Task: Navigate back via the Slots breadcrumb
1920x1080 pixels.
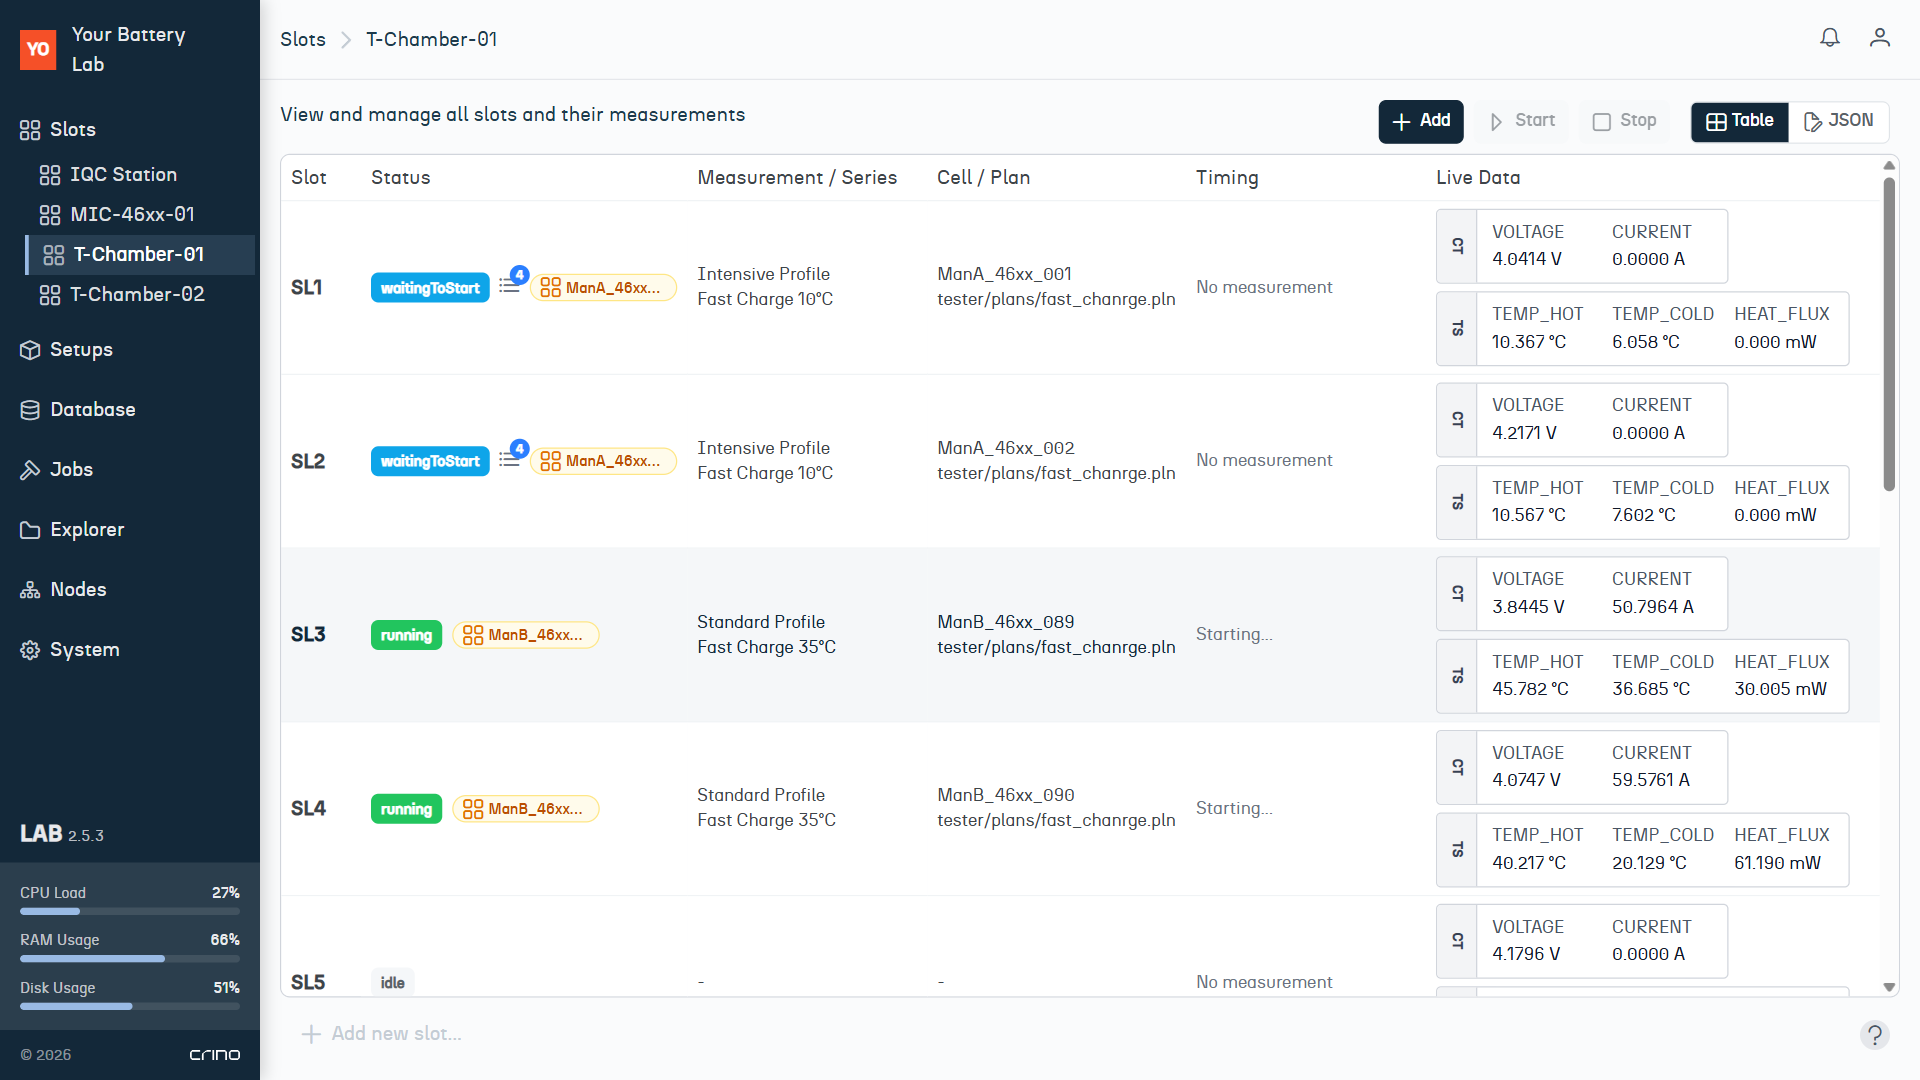Action: coord(303,39)
